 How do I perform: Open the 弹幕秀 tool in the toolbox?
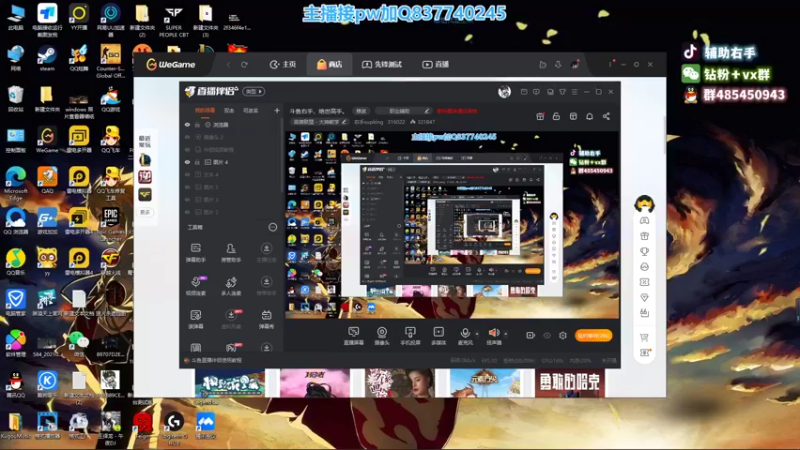point(266,319)
